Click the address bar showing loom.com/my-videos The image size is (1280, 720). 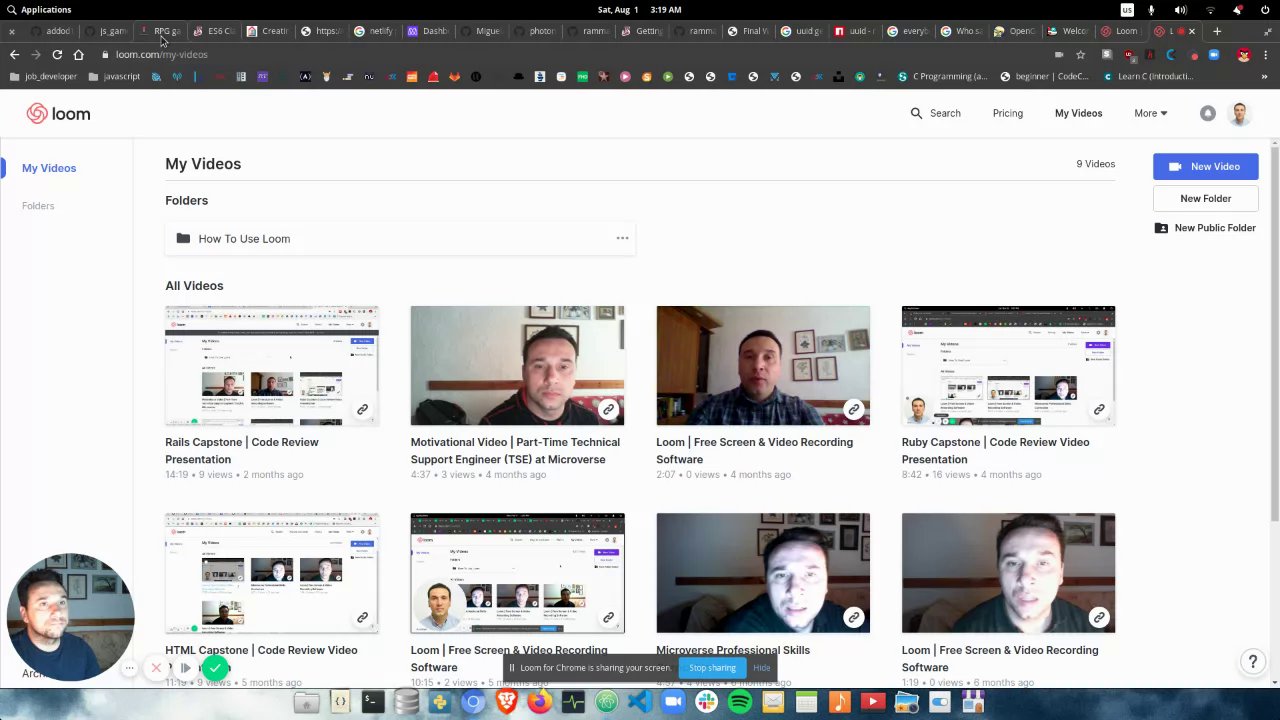click(x=161, y=54)
